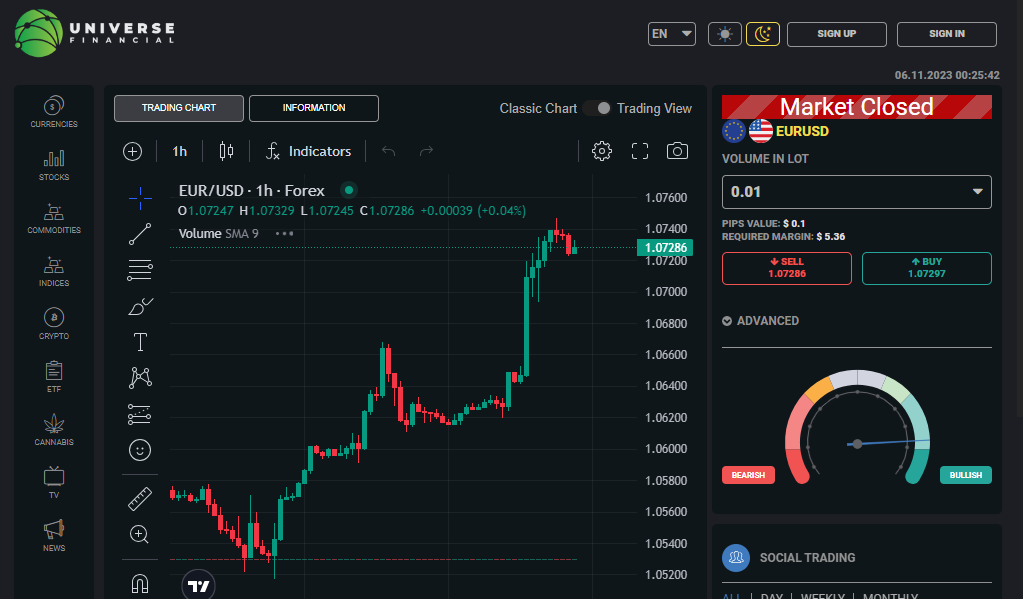Open the Commodities category
The image size is (1023, 599).
(x=53, y=219)
